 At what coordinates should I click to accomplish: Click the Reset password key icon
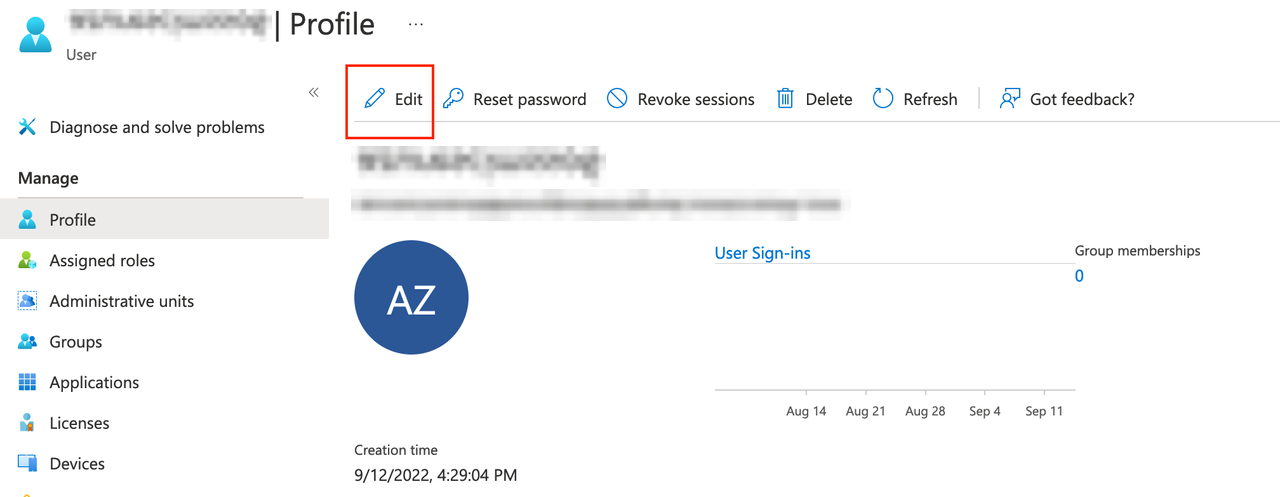tap(453, 99)
